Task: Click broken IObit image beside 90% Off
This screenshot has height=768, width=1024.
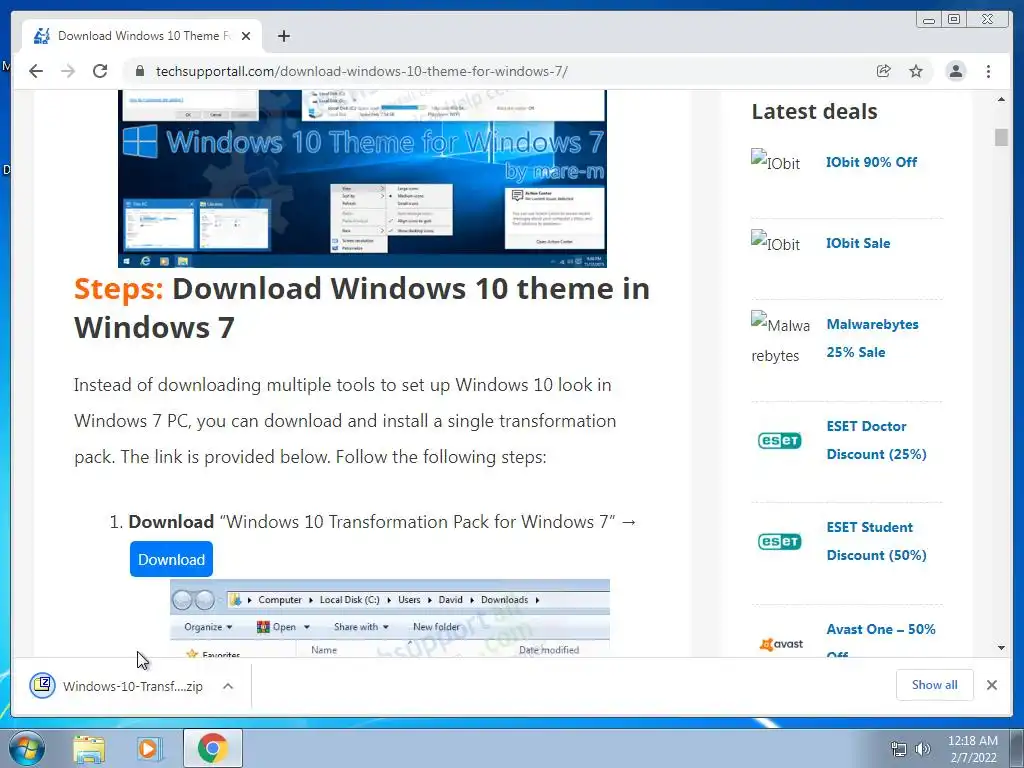Action: (x=775, y=161)
